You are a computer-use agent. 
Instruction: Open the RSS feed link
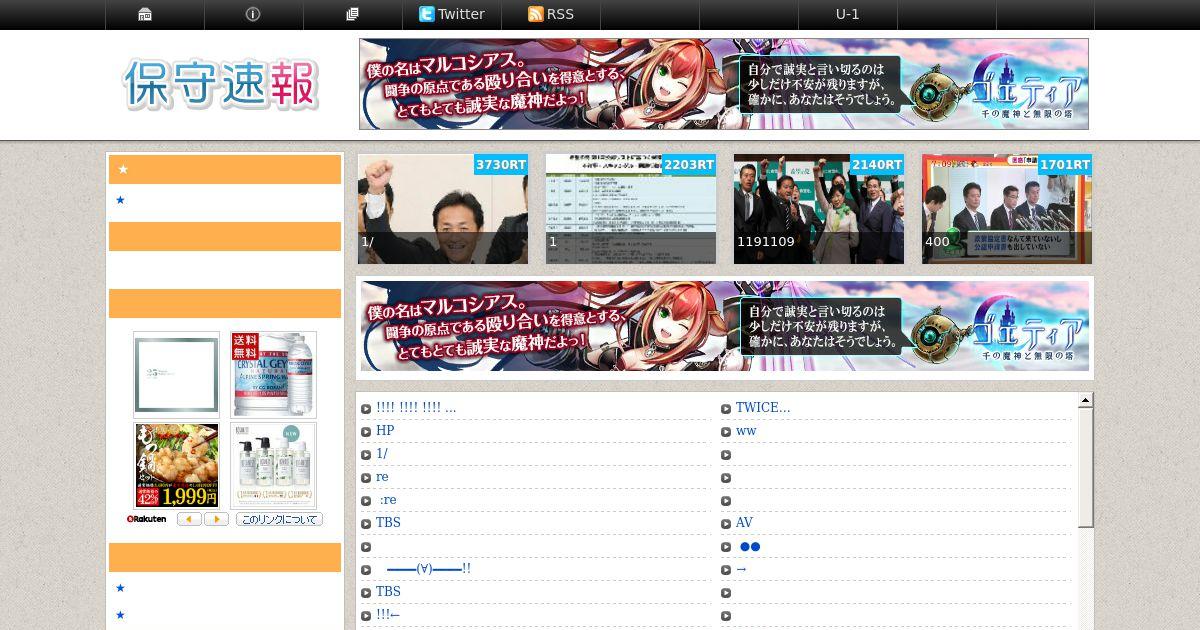point(551,14)
